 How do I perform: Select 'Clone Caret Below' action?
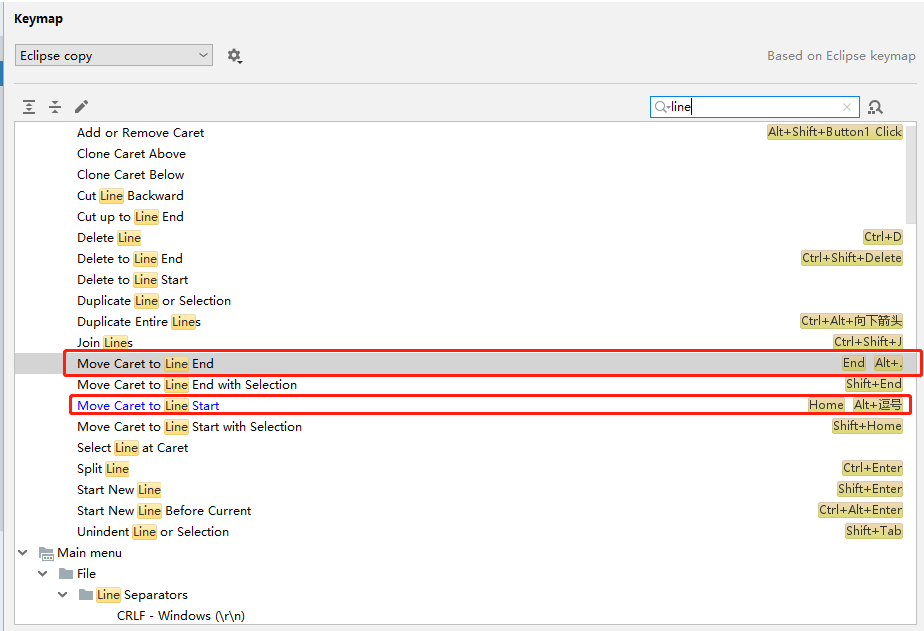(x=130, y=175)
